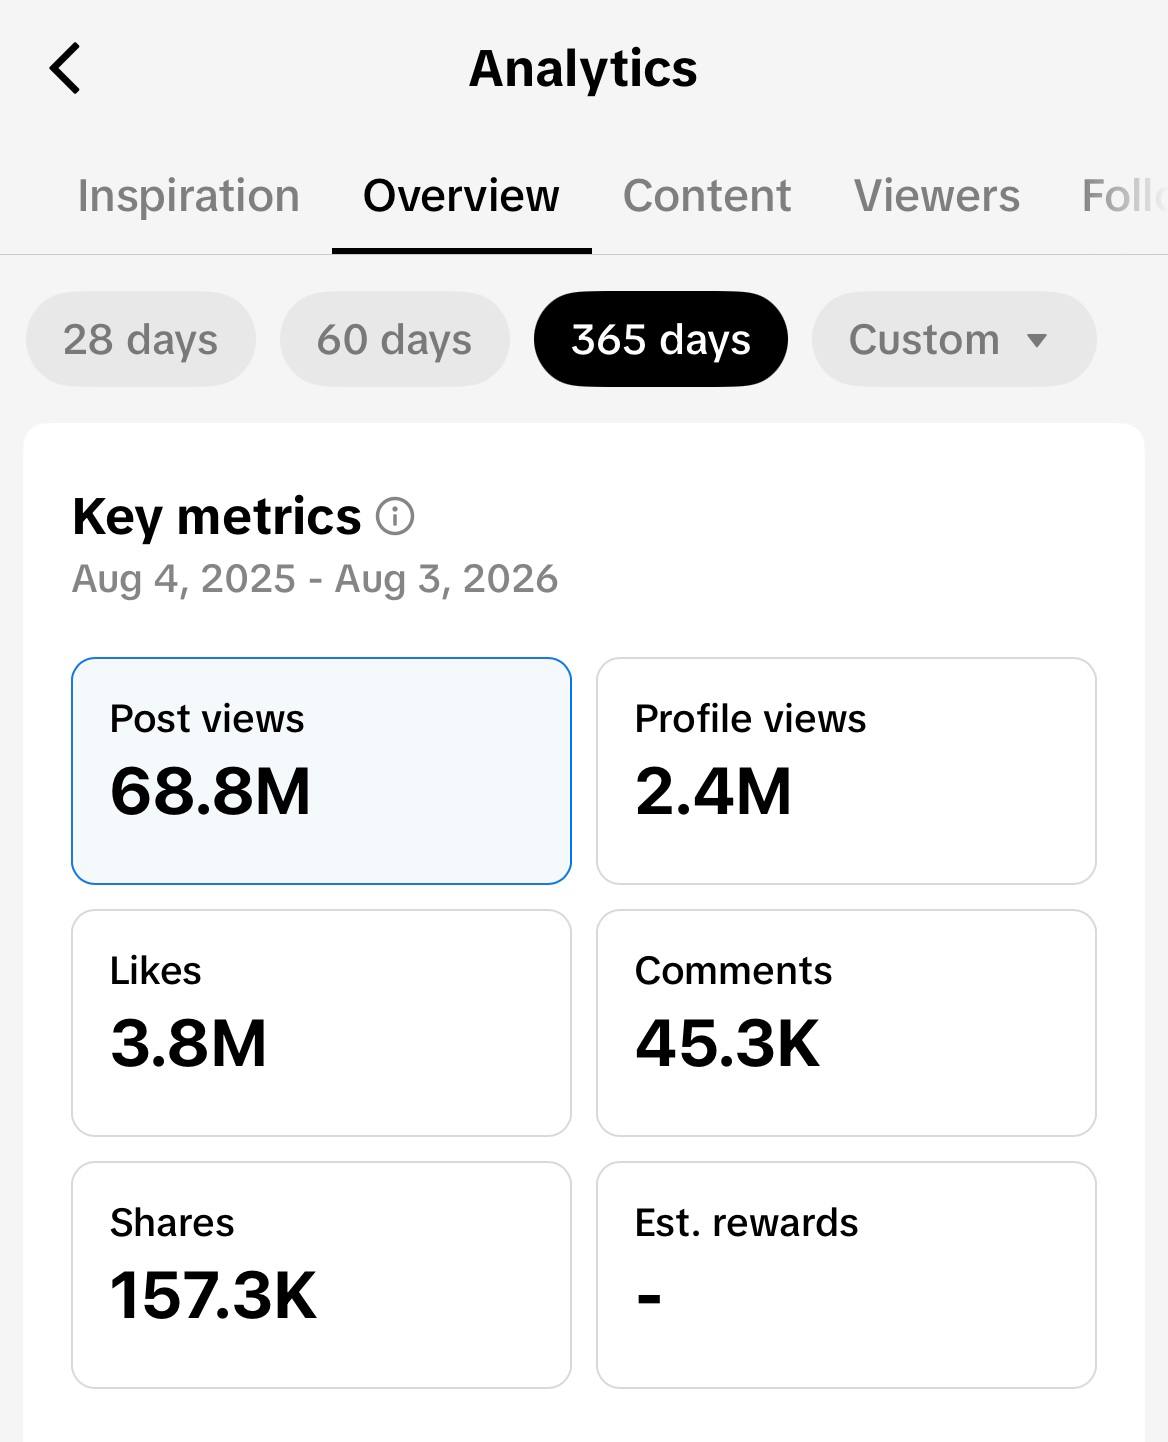
Task: Open the partially visible Followers tab
Action: pos(1124,195)
